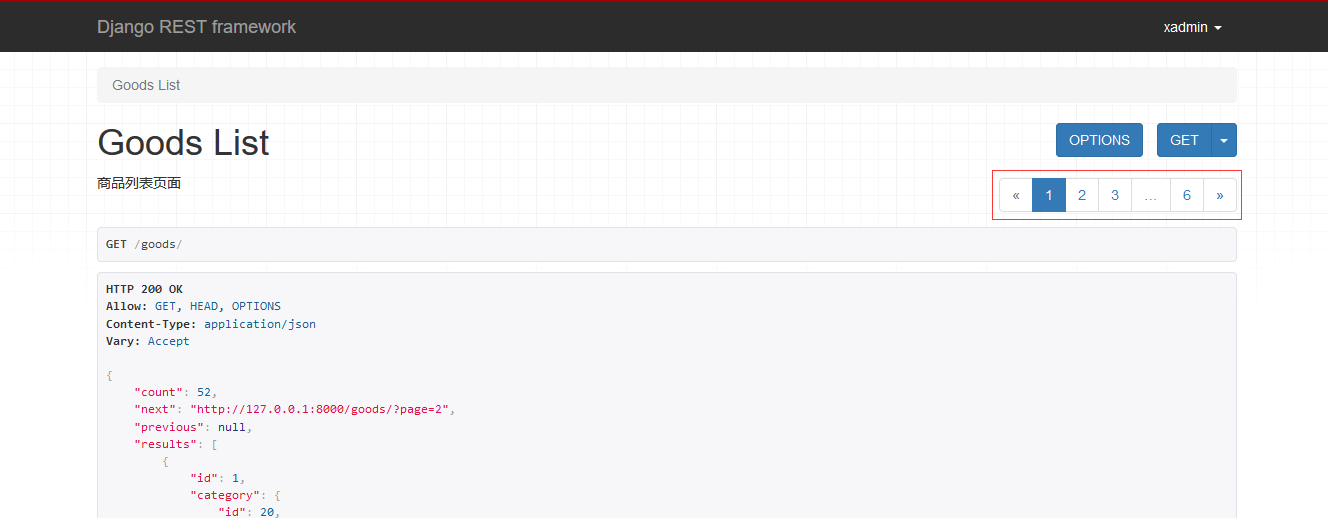
Task: Click the "results" key in JSON
Action: tap(165, 444)
